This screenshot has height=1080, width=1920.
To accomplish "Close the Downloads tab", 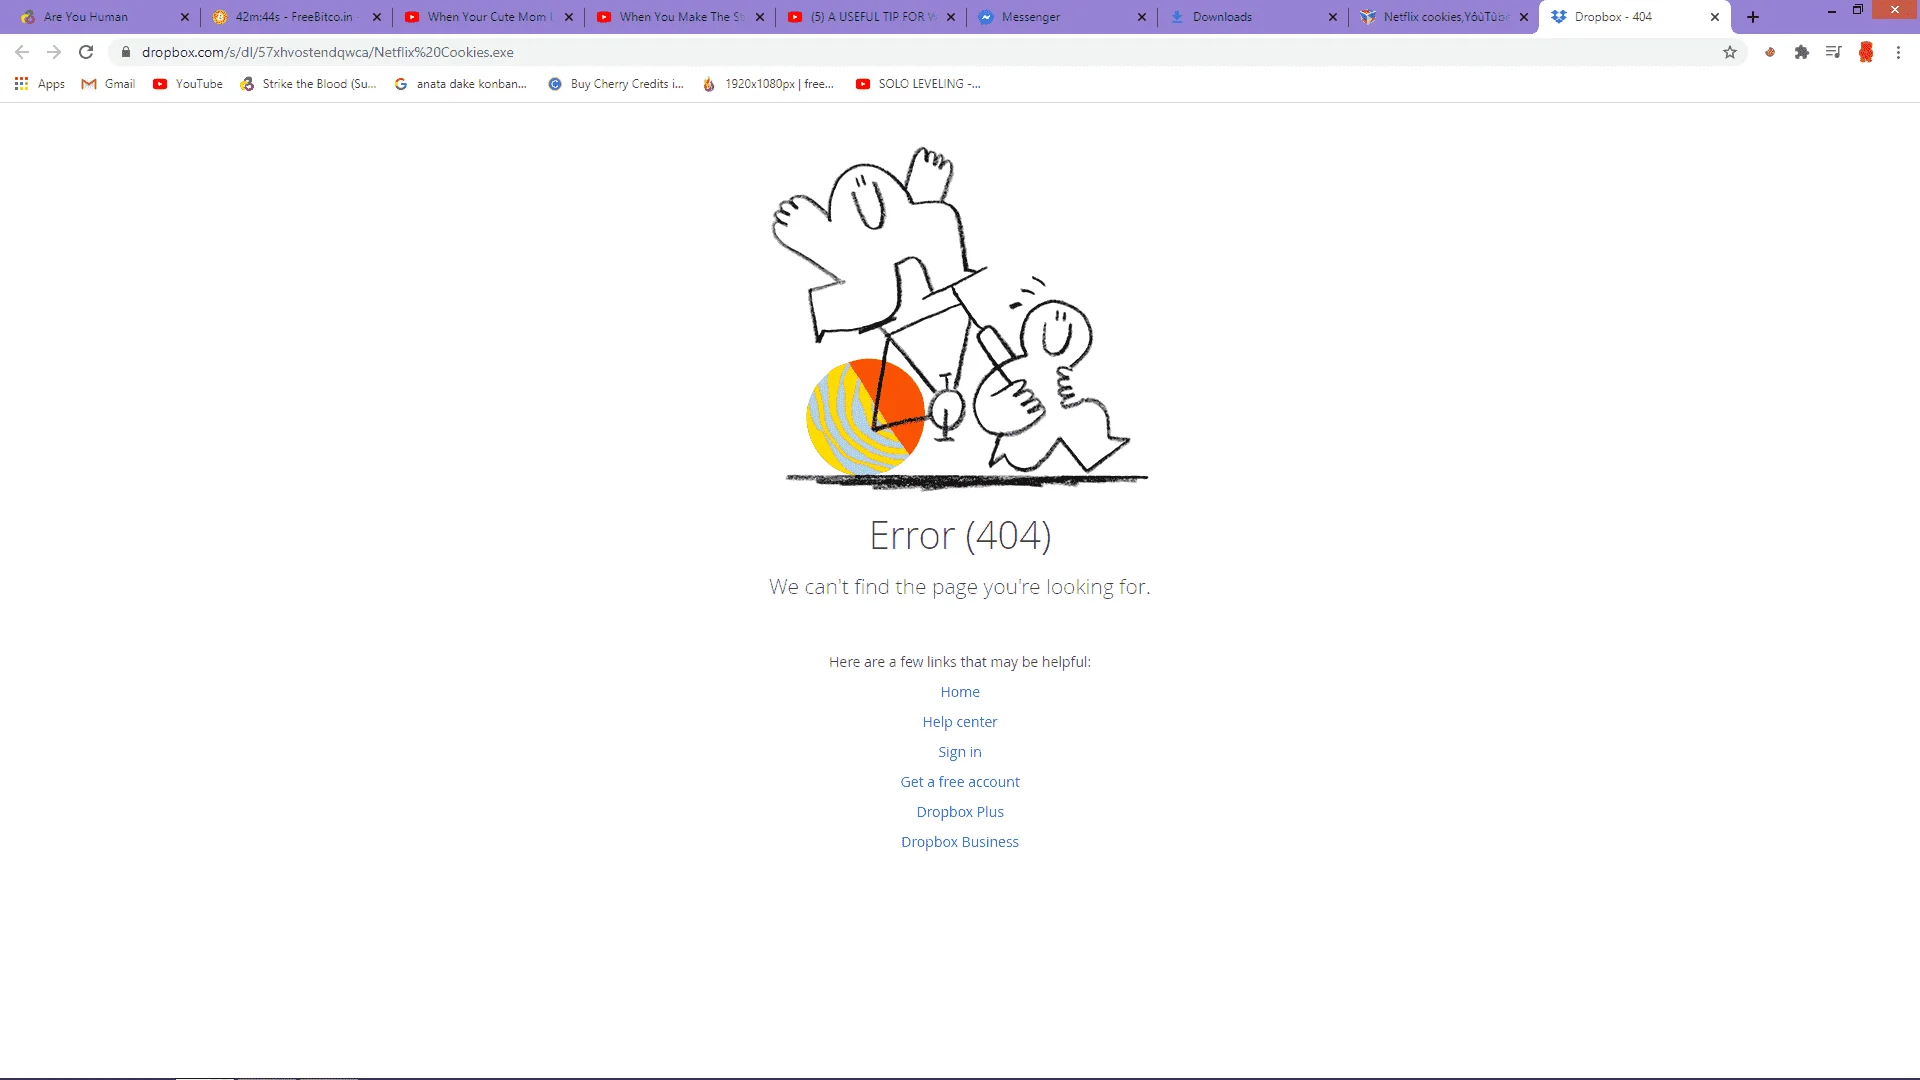I will coord(1333,17).
